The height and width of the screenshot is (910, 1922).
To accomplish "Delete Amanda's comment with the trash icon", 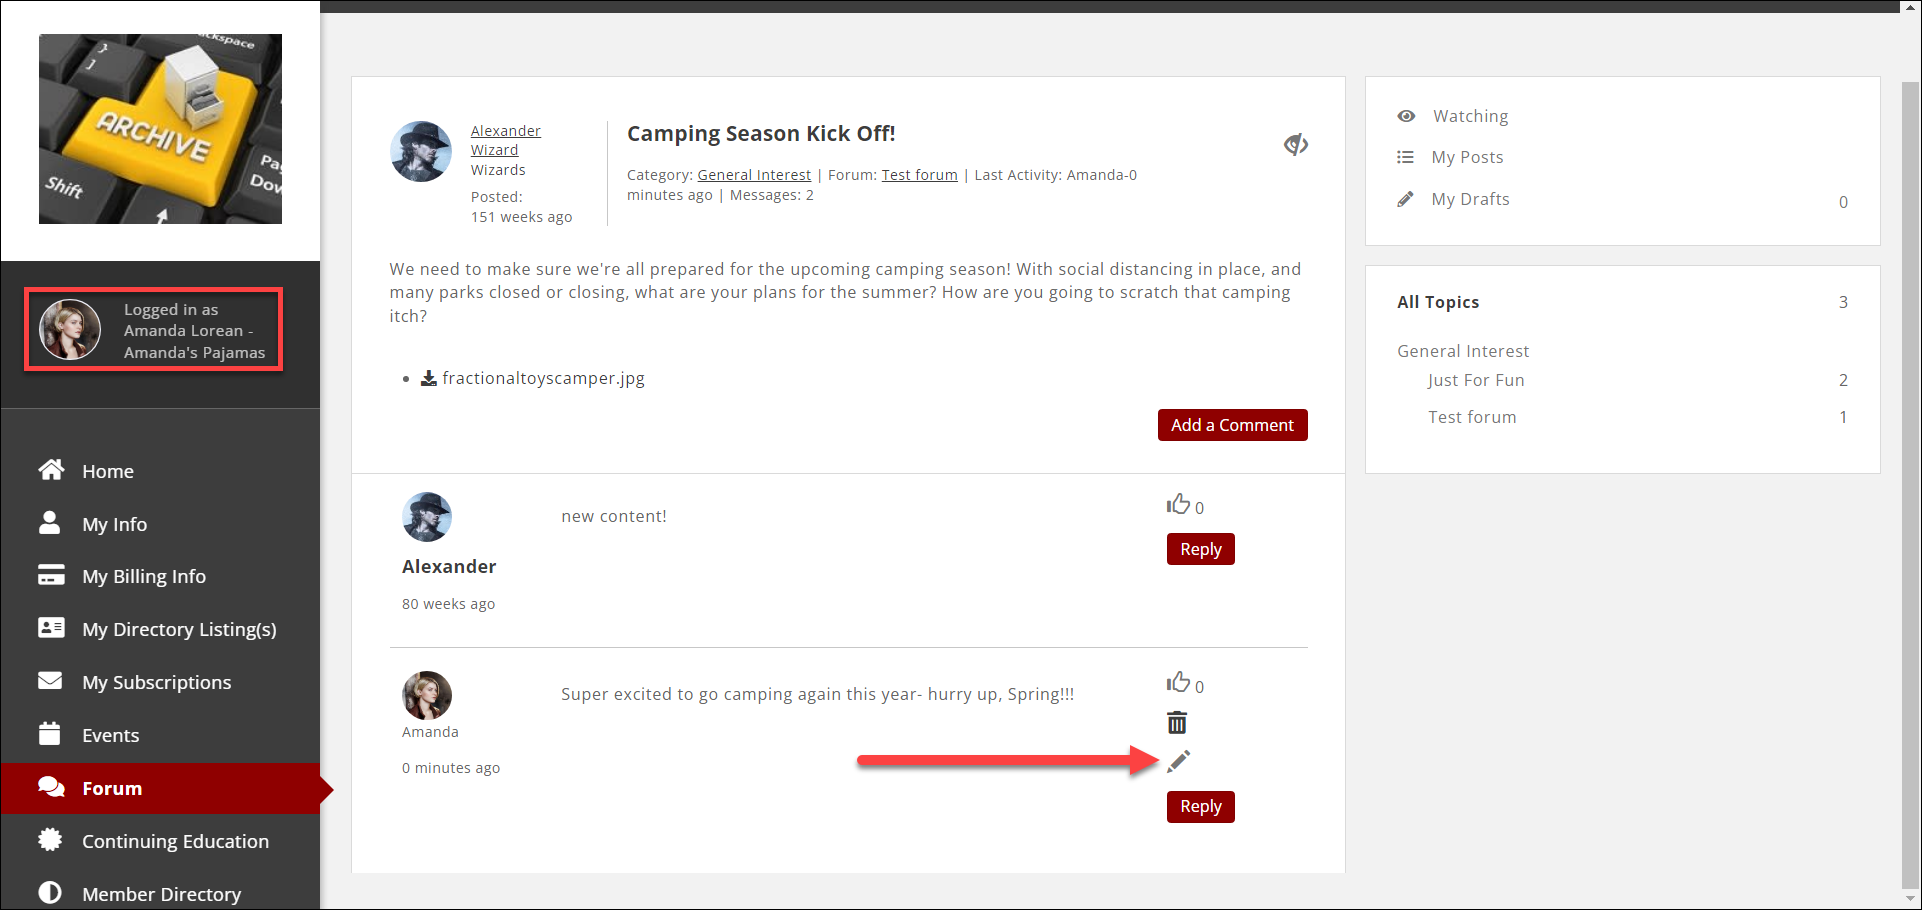I will coord(1177,722).
